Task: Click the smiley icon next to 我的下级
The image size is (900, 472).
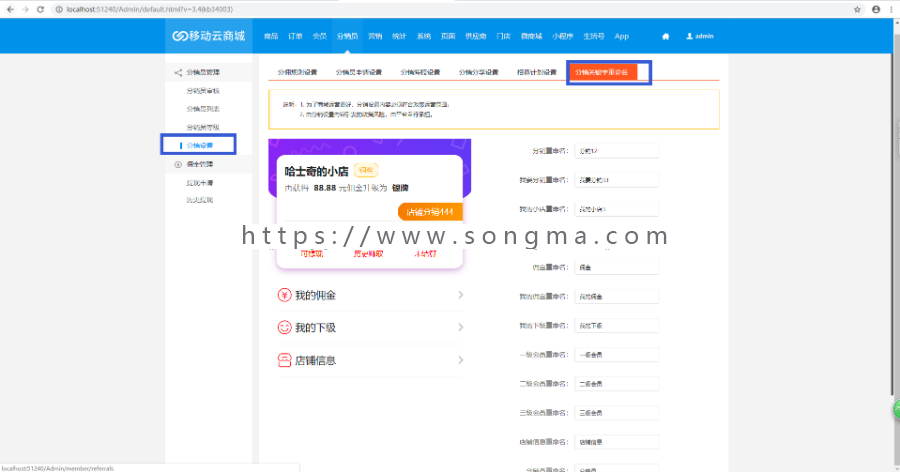Action: click(284, 327)
